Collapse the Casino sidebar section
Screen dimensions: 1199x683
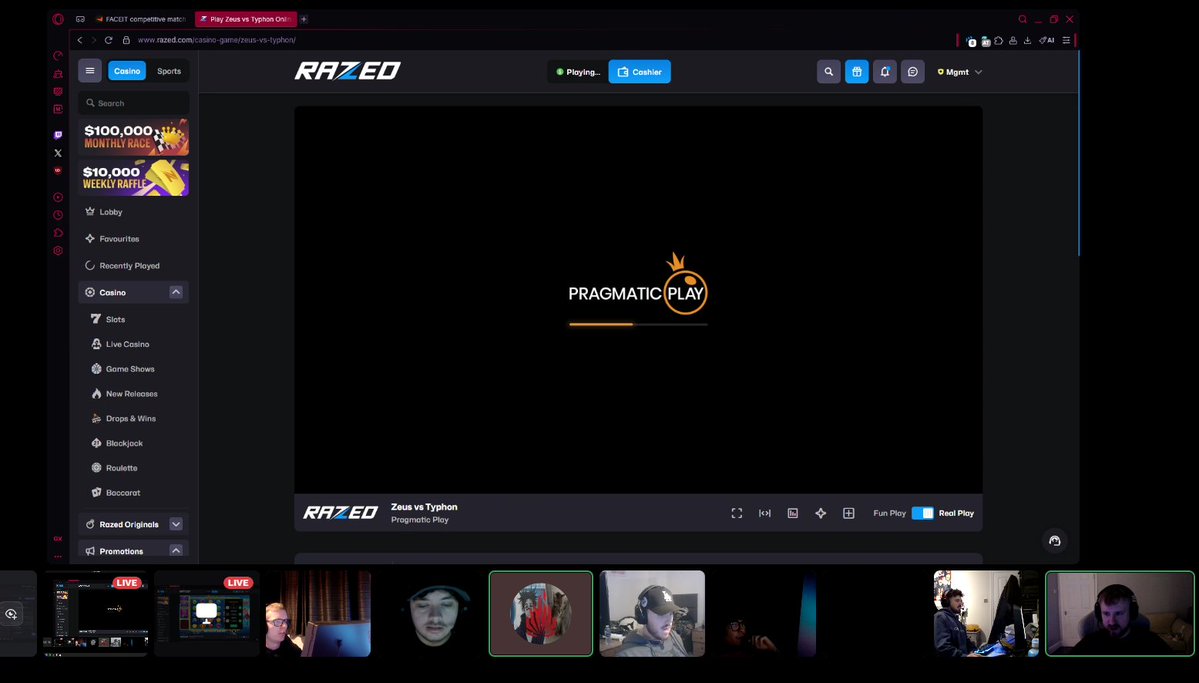click(176, 292)
